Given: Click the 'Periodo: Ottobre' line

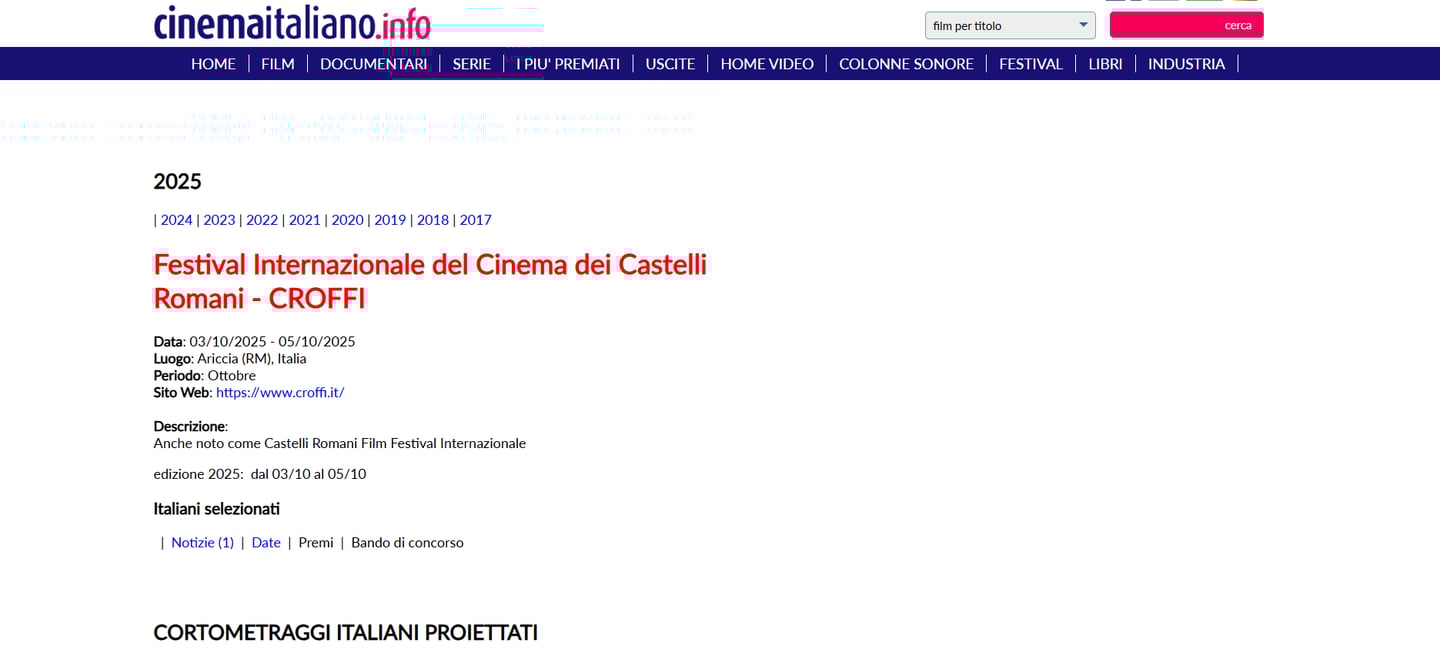Looking at the screenshot, I should coord(204,376).
